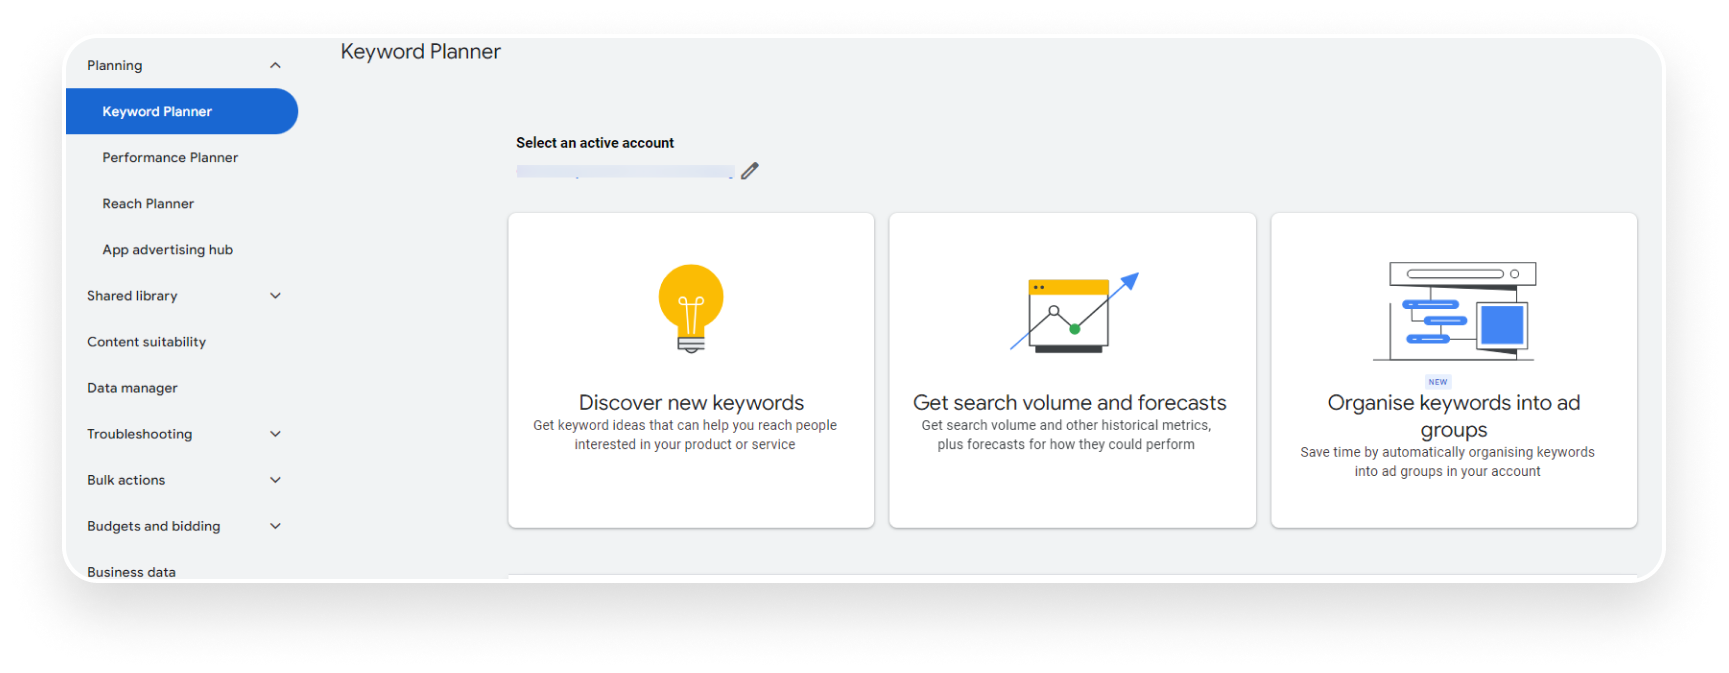
Task: Click the NEW badge on third card
Action: 1438,382
